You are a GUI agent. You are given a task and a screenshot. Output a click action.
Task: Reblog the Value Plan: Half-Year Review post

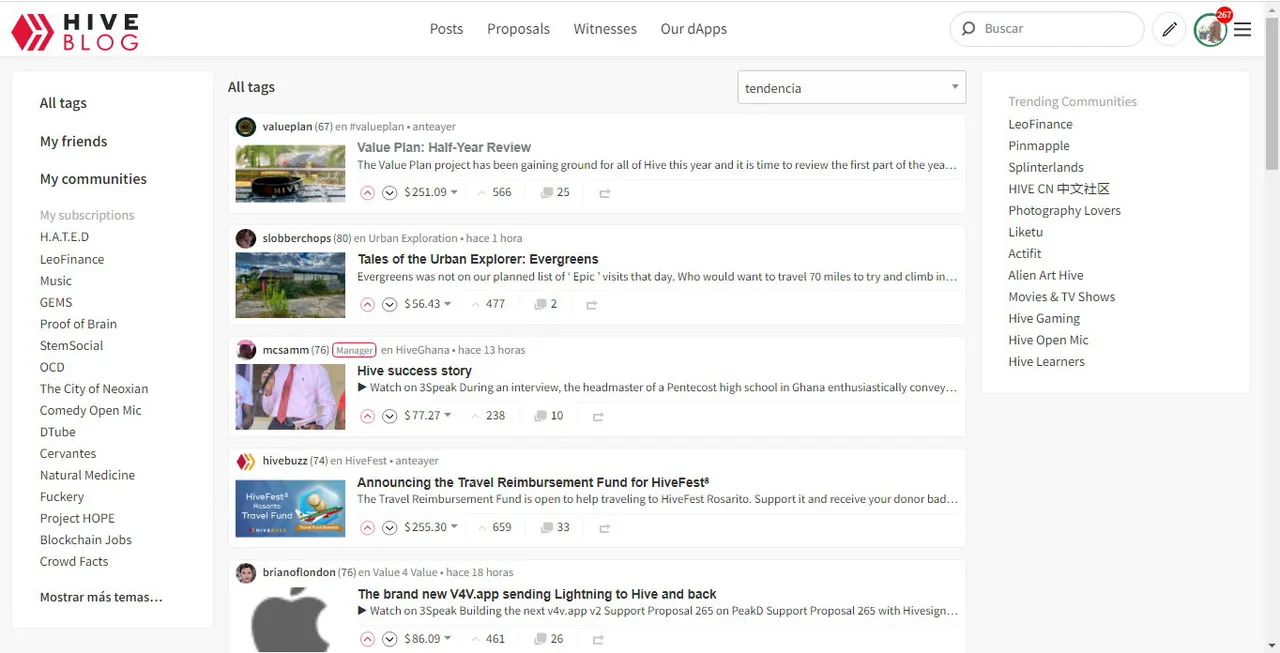605,193
